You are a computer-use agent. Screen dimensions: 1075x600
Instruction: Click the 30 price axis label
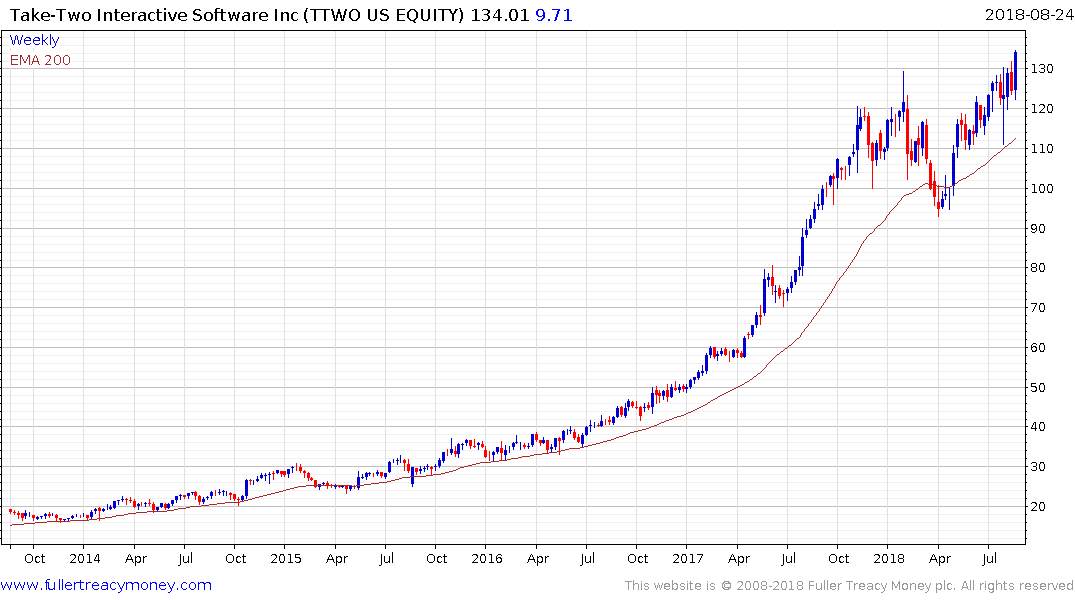[1038, 467]
